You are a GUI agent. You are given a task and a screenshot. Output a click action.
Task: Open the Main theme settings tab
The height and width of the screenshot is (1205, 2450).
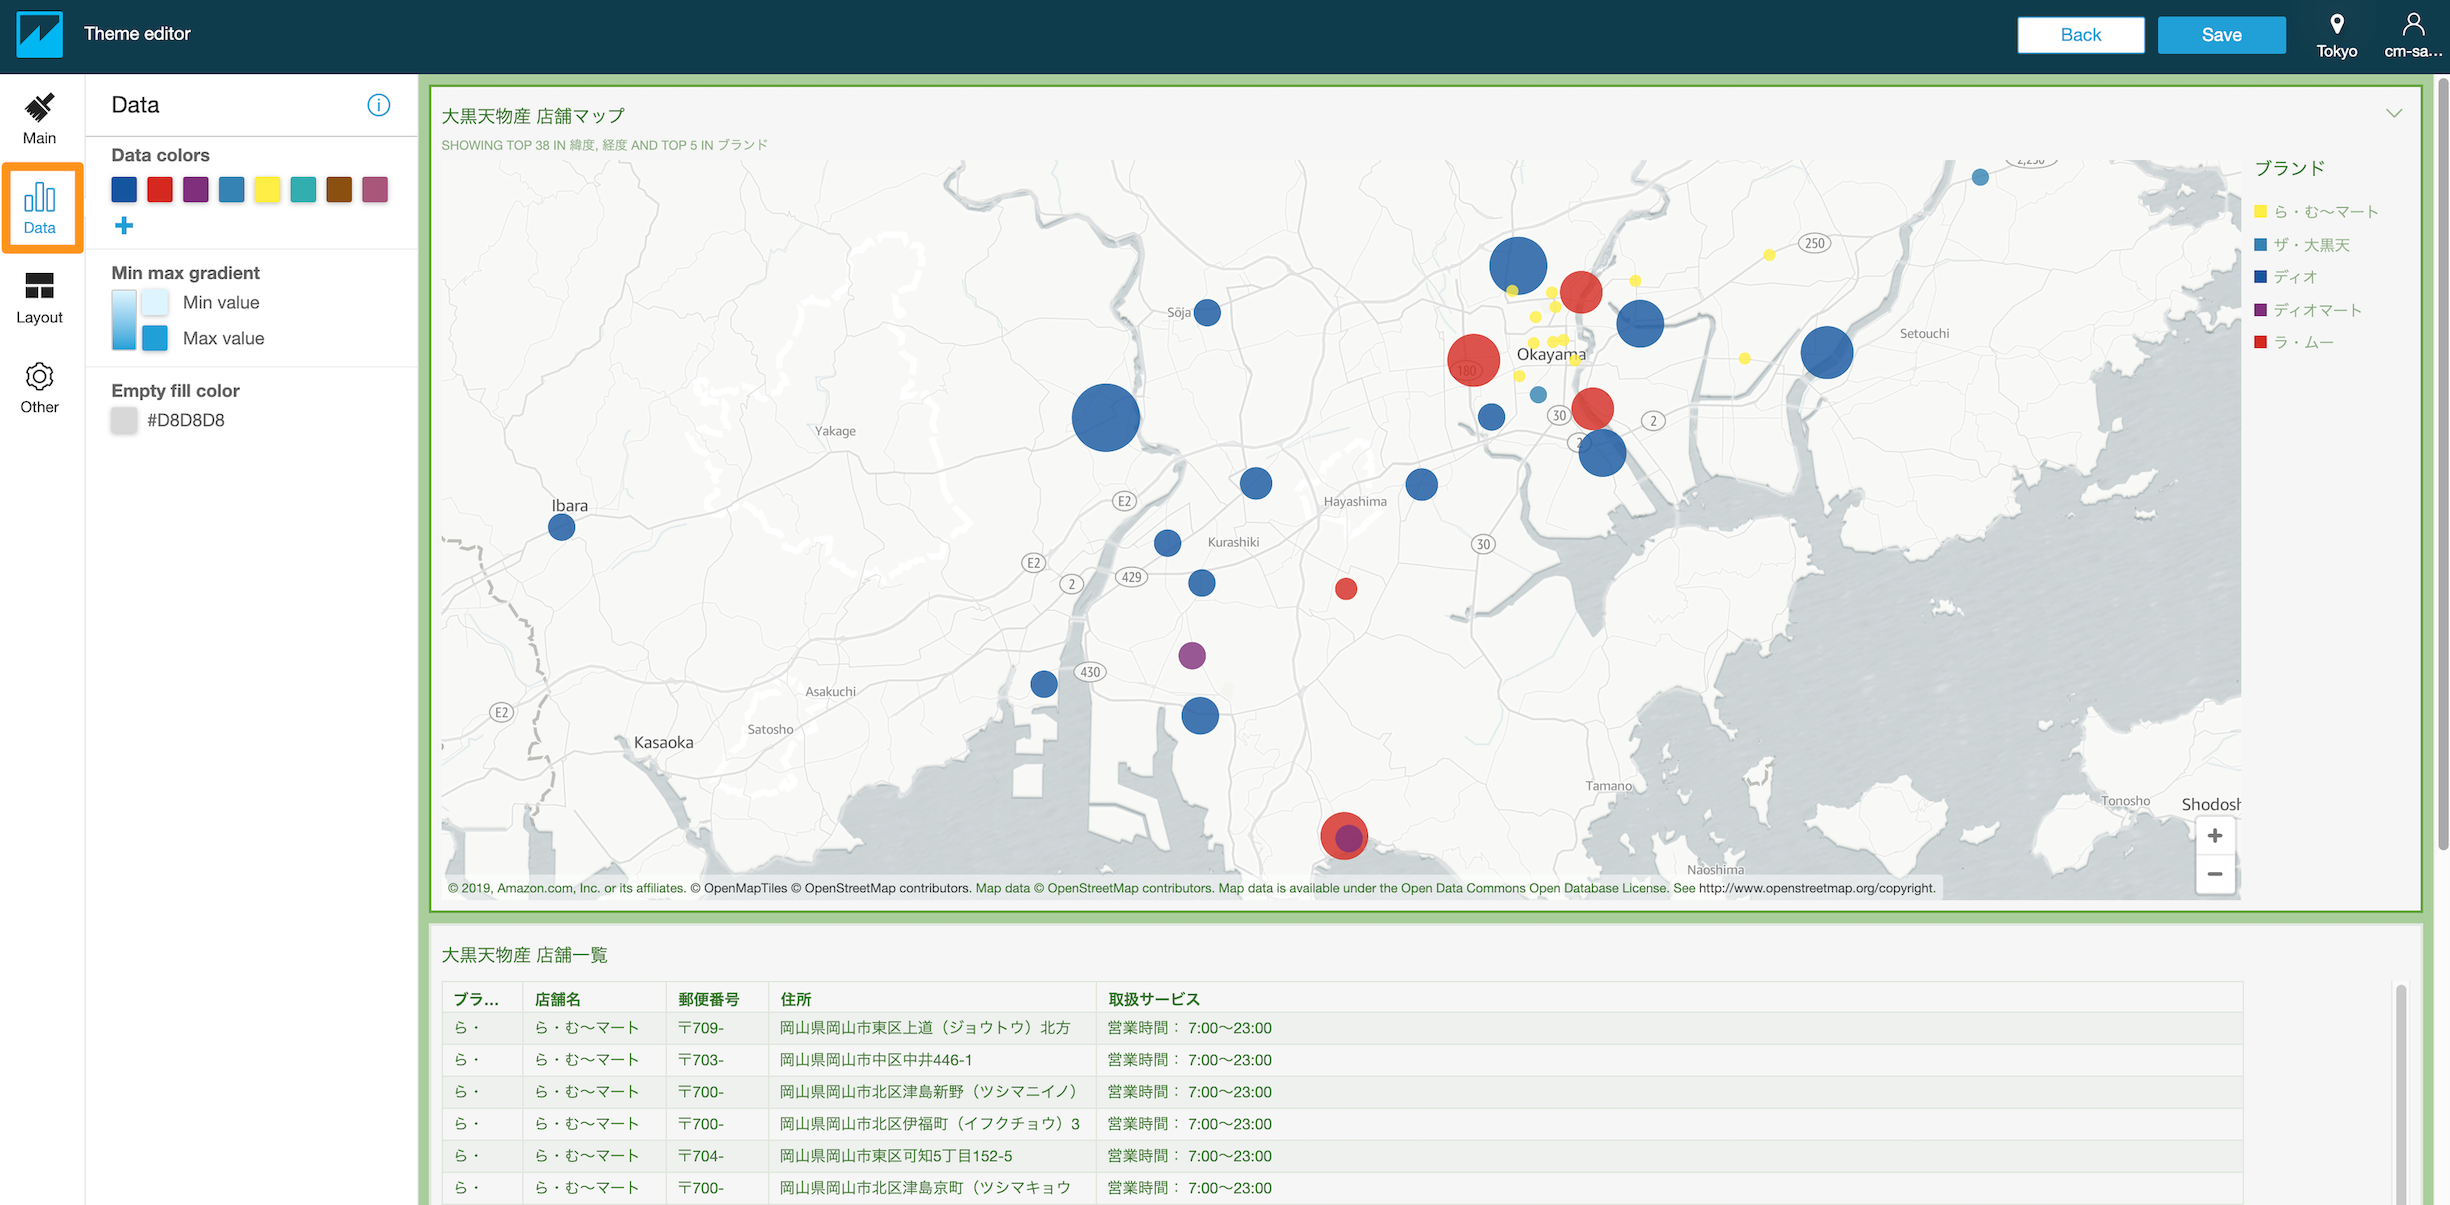40,119
